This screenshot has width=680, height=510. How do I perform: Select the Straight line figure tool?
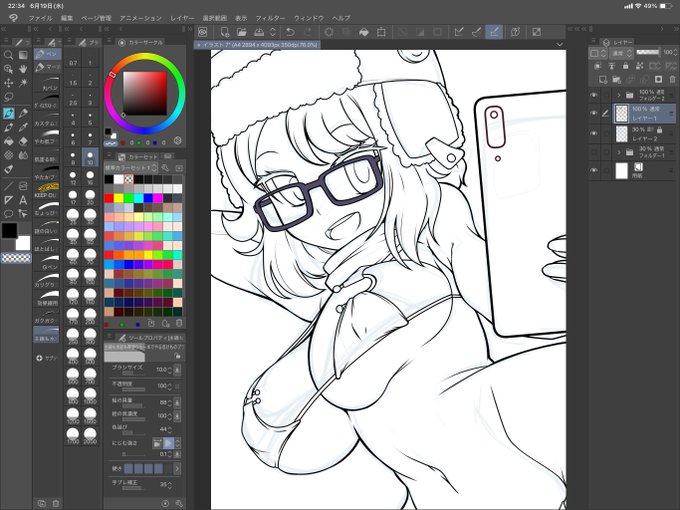(8, 186)
